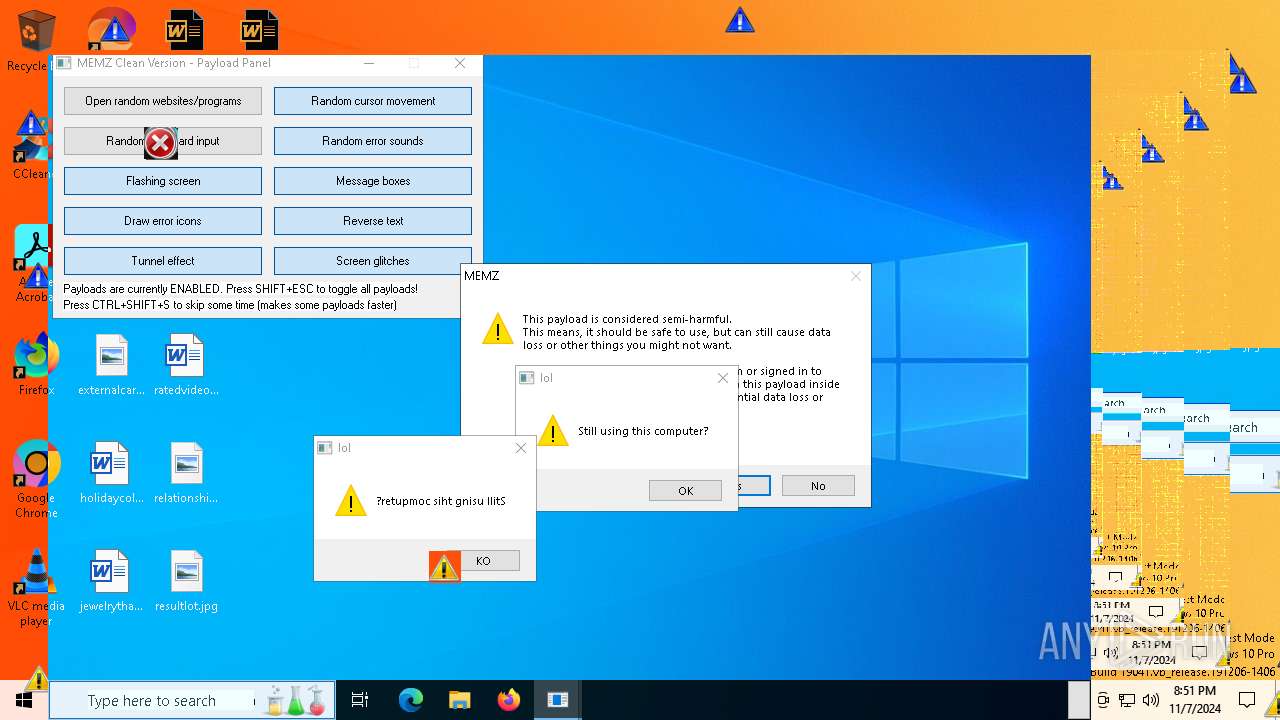This screenshot has height=720, width=1280.
Task: Click 'Press CTRL+SHIFT+S to skip some time' text
Action: (230, 305)
